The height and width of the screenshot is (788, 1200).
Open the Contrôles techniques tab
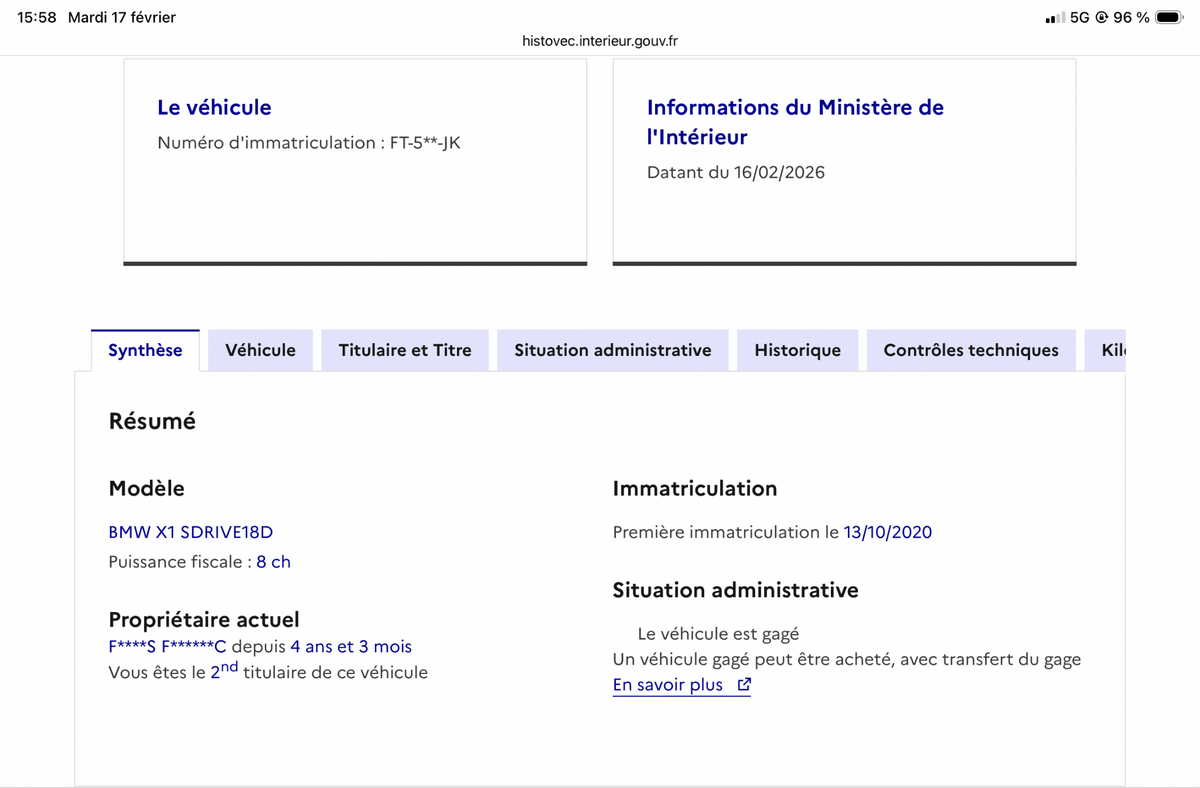[x=970, y=350]
